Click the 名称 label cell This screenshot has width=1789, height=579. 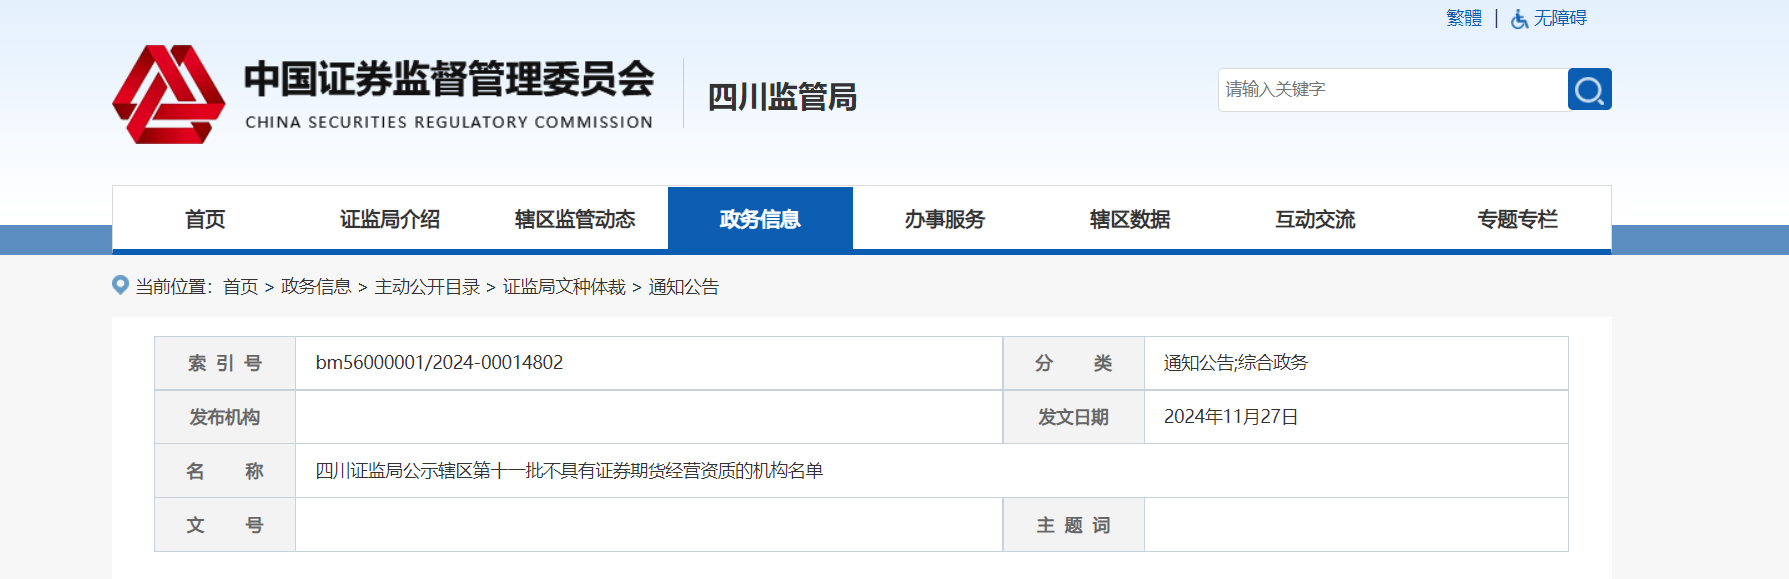click(225, 471)
